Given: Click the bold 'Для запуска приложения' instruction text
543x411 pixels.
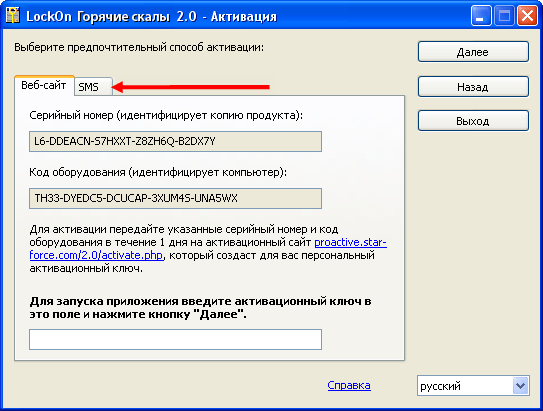Looking at the screenshot, I should click(x=201, y=307).
